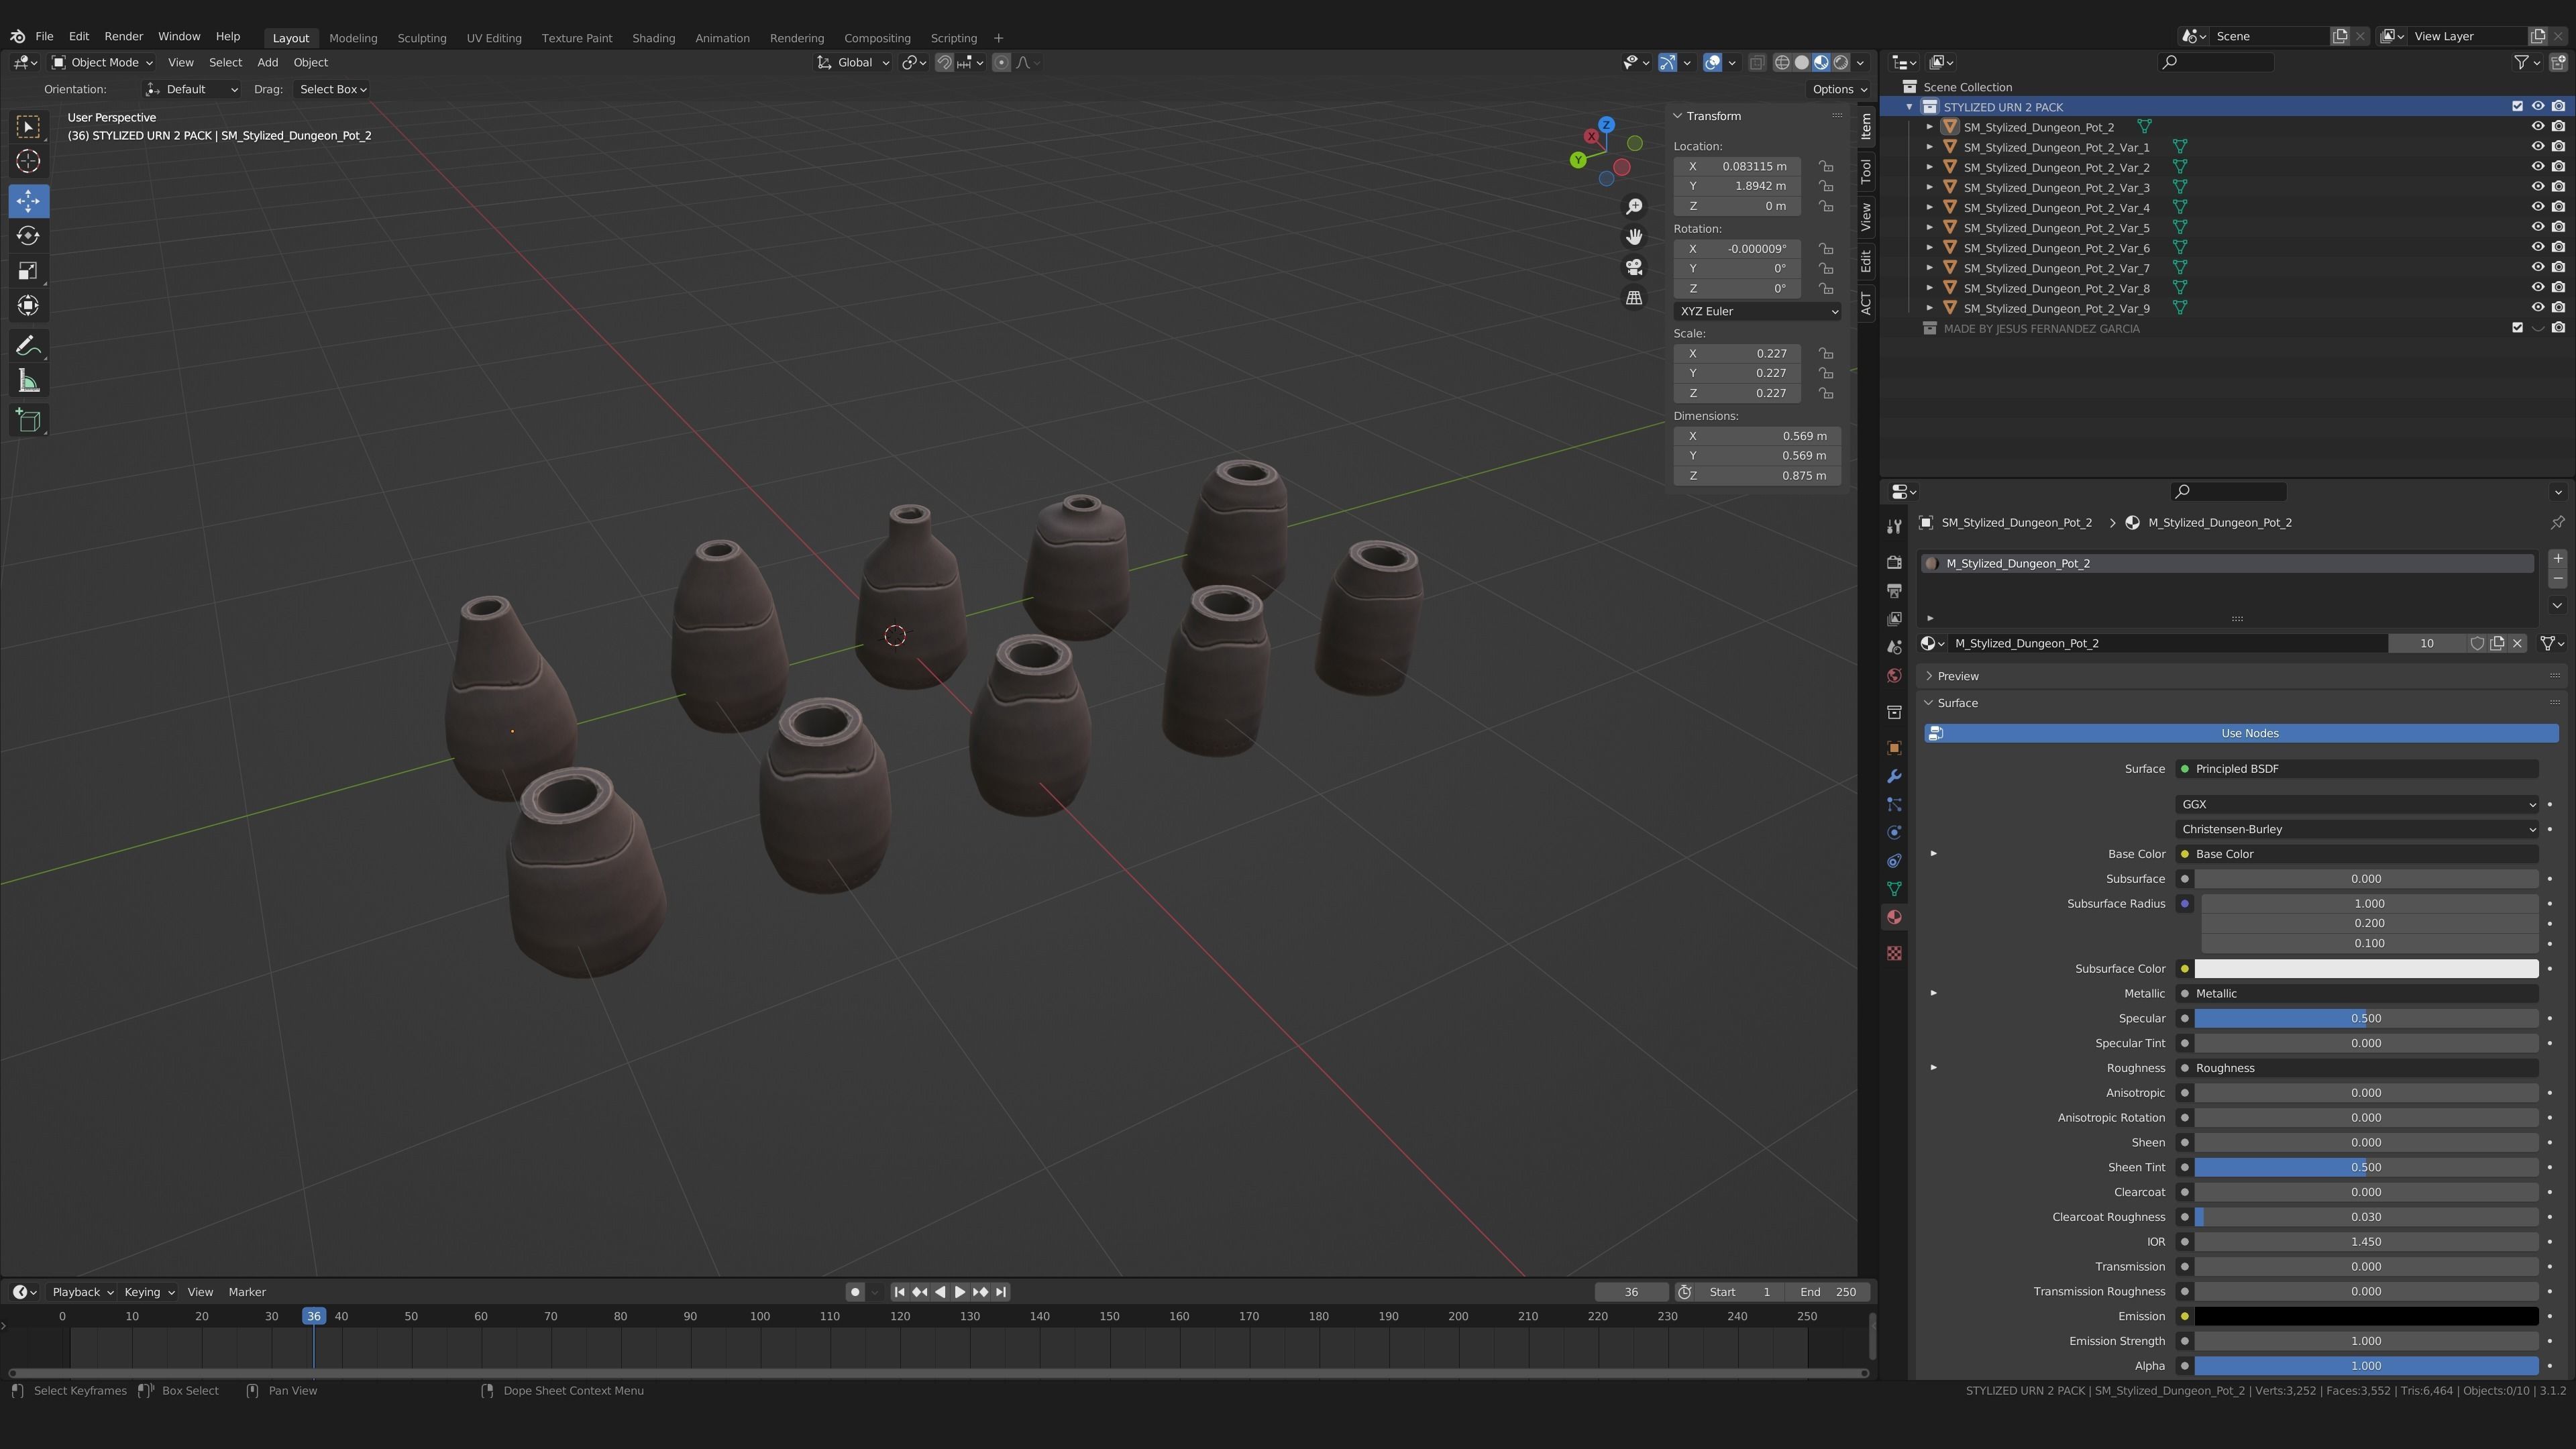
Task: Add a new material slot with plus
Action: coord(2557,558)
